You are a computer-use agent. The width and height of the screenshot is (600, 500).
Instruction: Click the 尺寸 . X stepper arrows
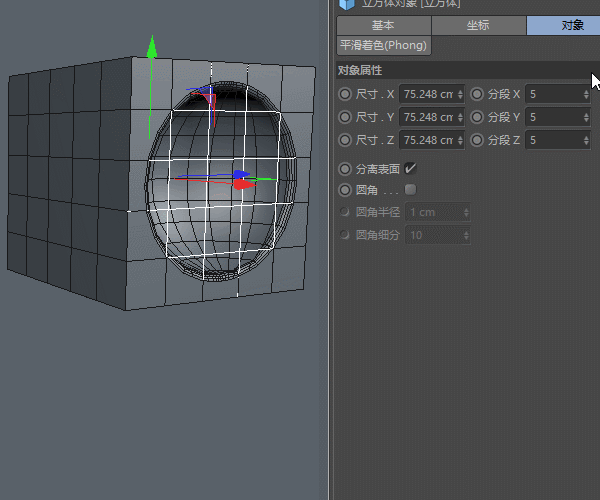click(460, 94)
